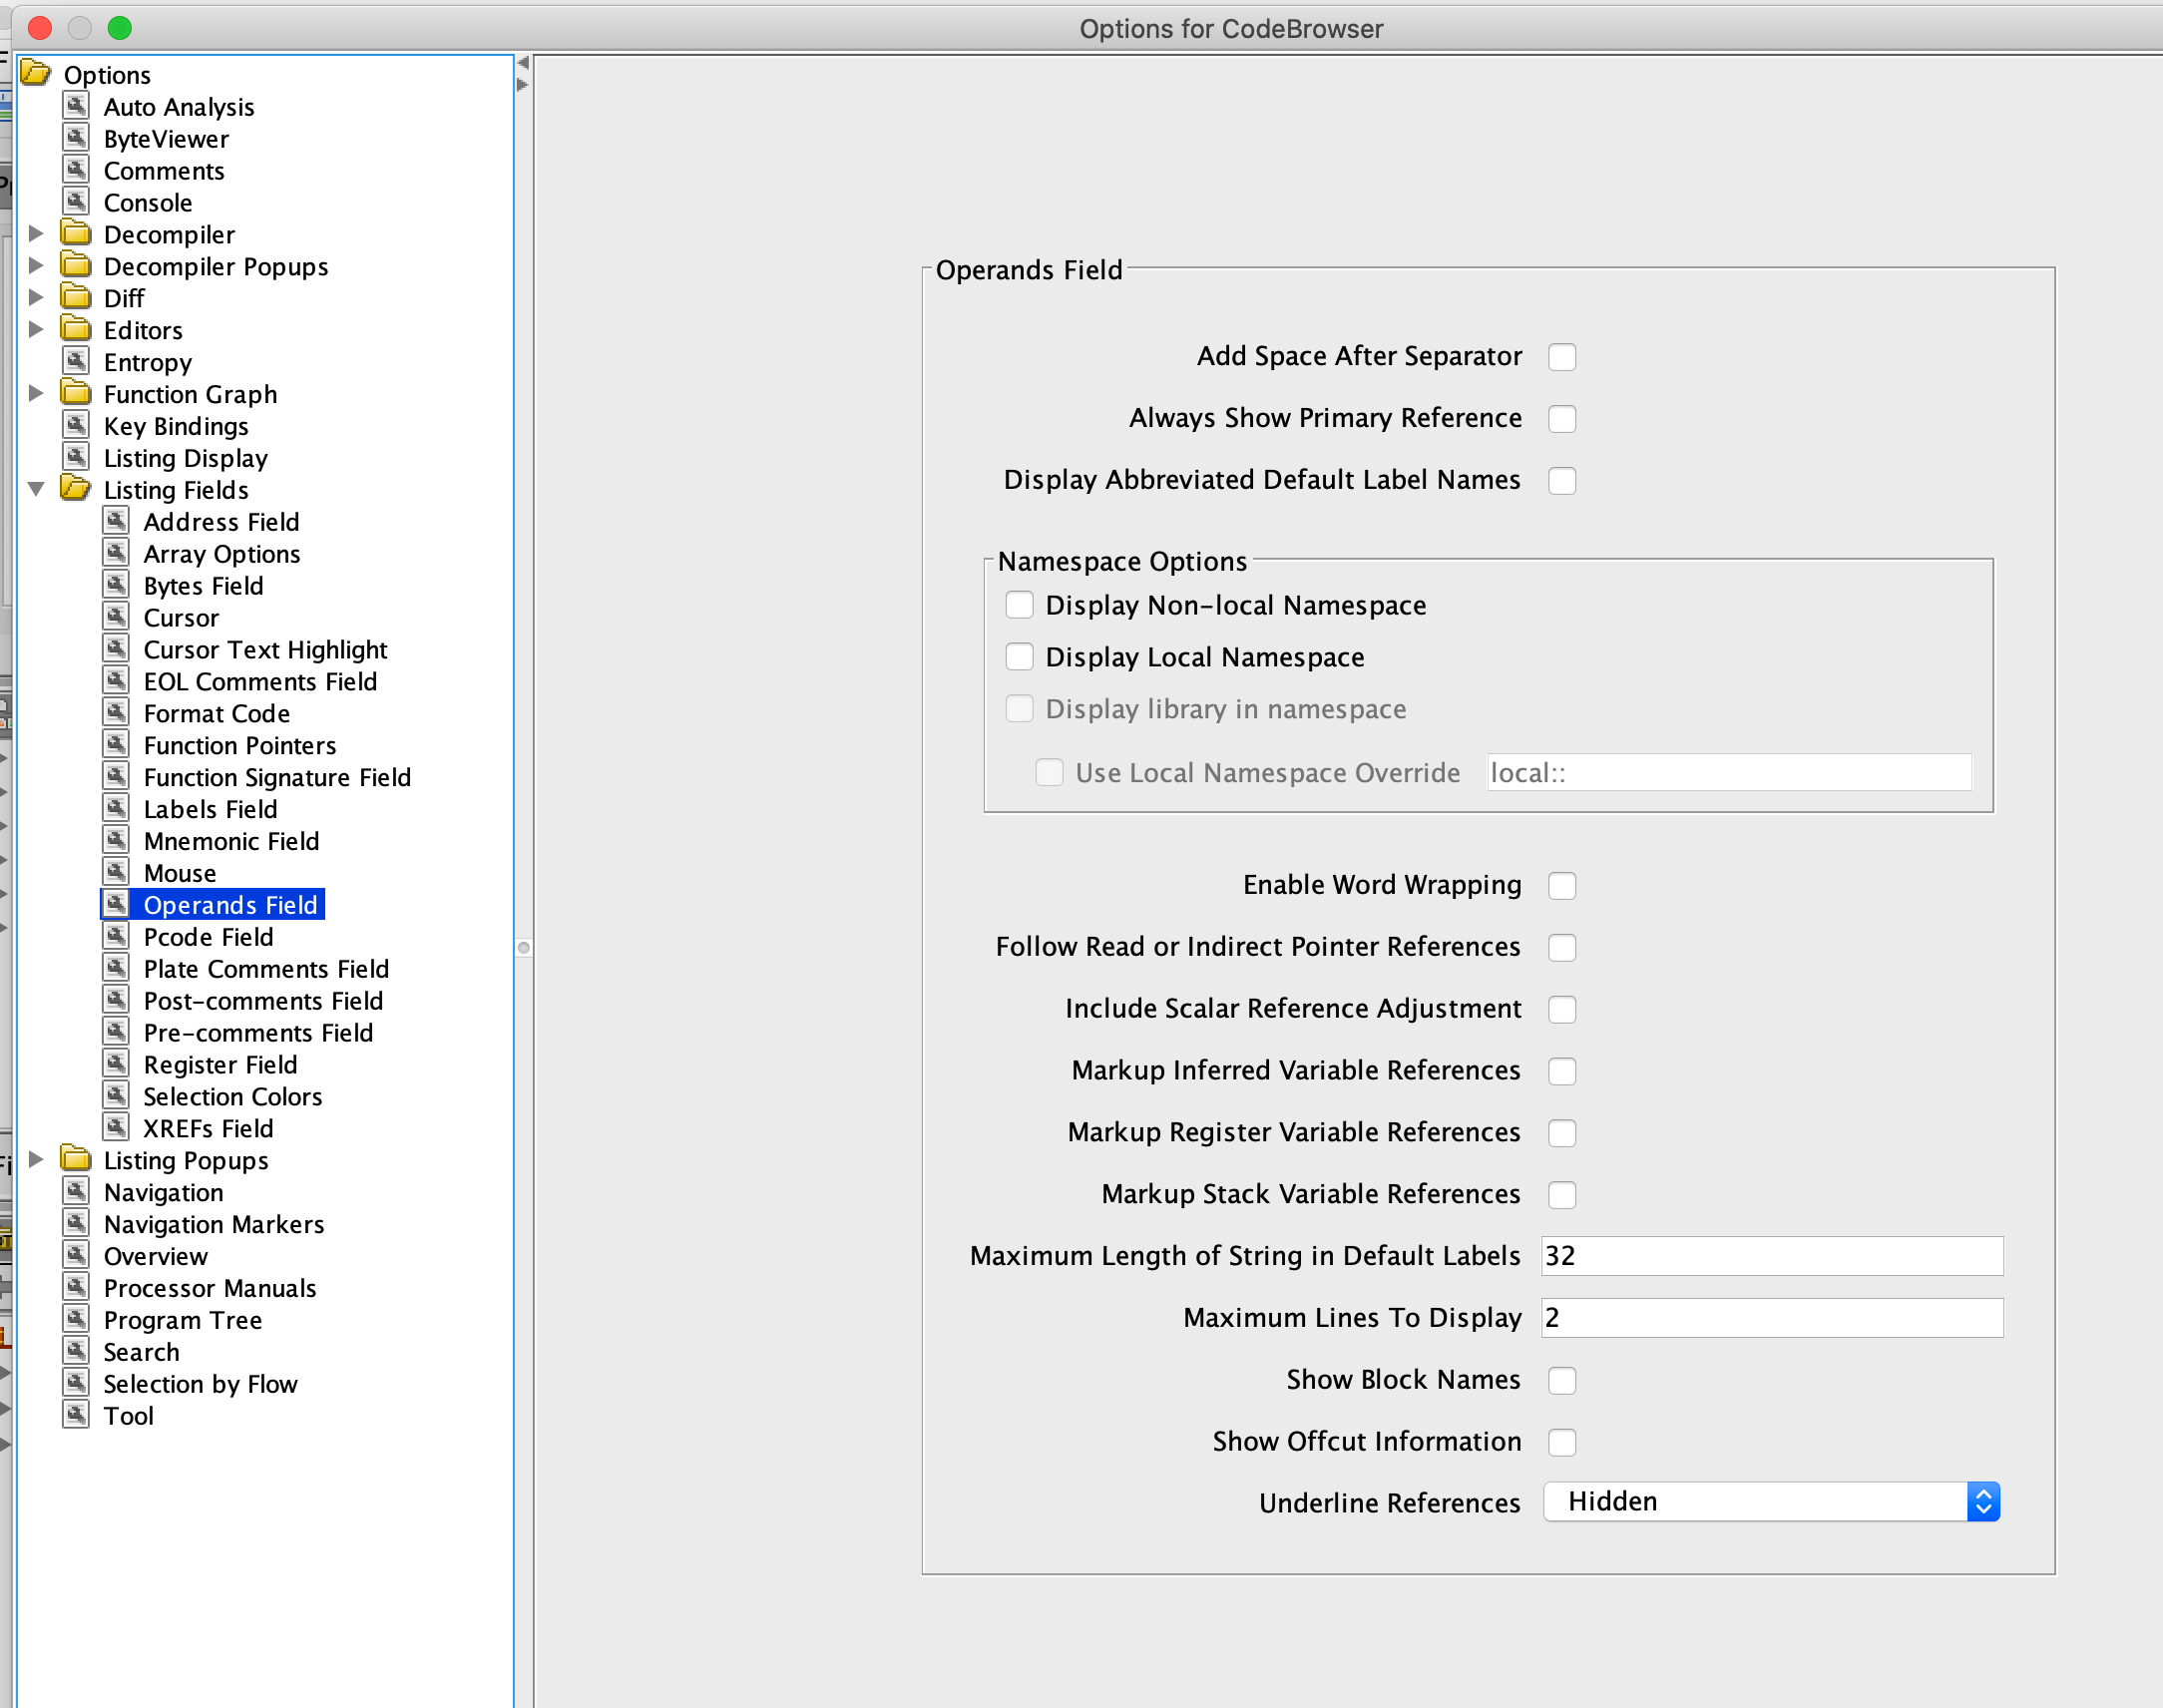Image resolution: width=2163 pixels, height=1708 pixels.
Task: Click the XREFs Field options icon
Action: tap(116, 1128)
